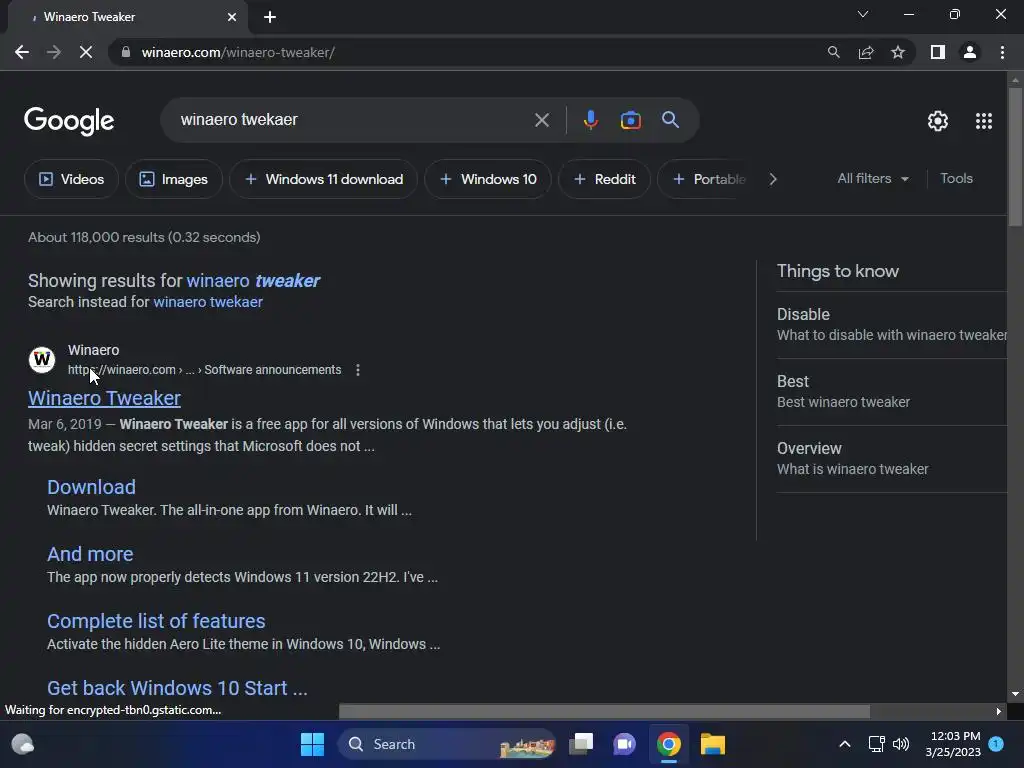Expand Overview in Things to know

click(x=891, y=458)
